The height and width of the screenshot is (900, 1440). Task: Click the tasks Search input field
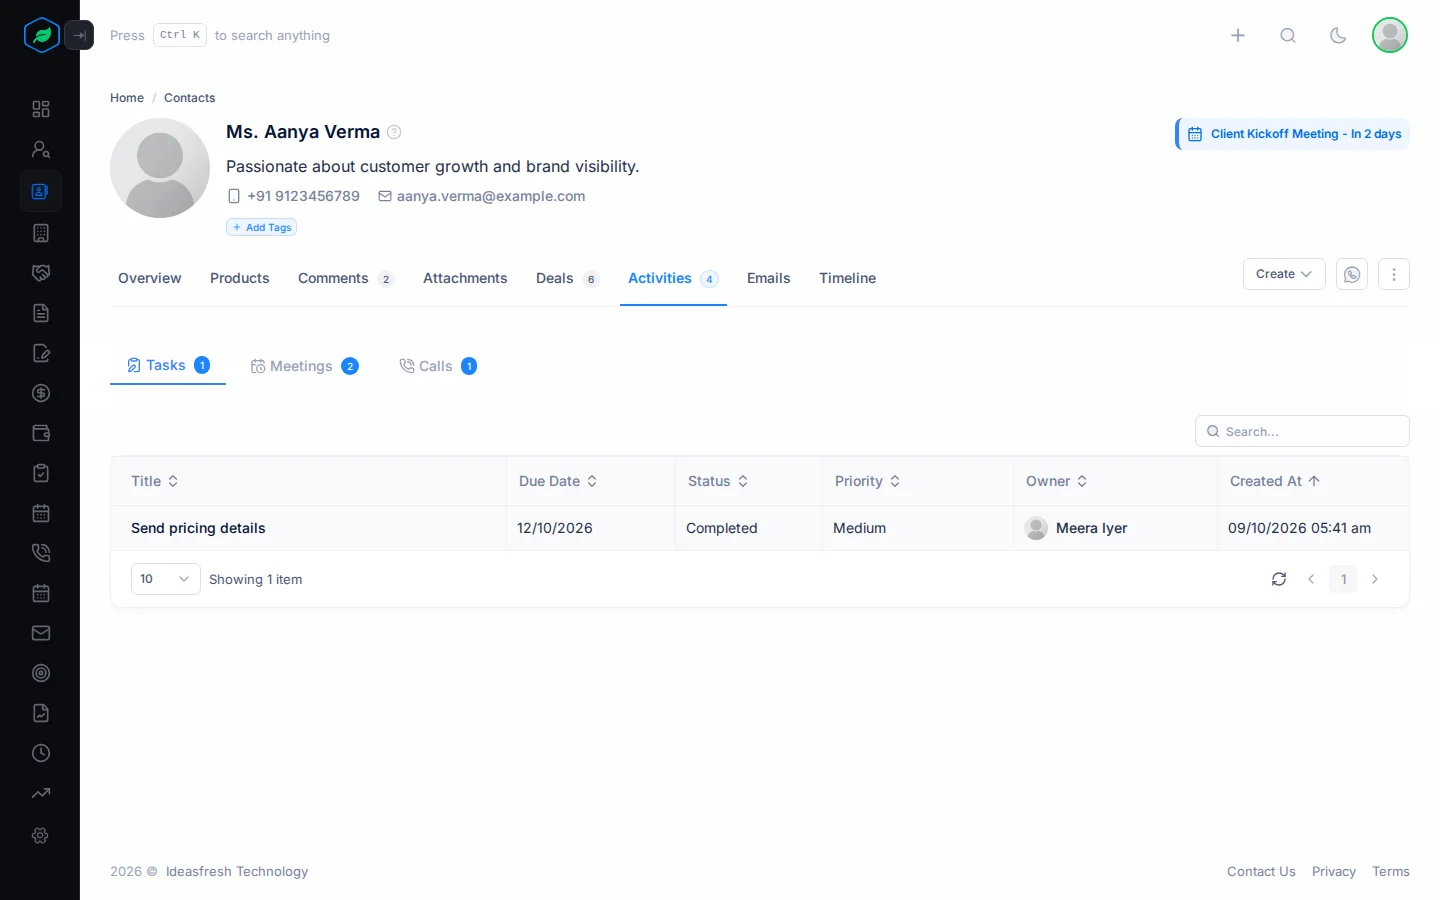pos(1302,431)
